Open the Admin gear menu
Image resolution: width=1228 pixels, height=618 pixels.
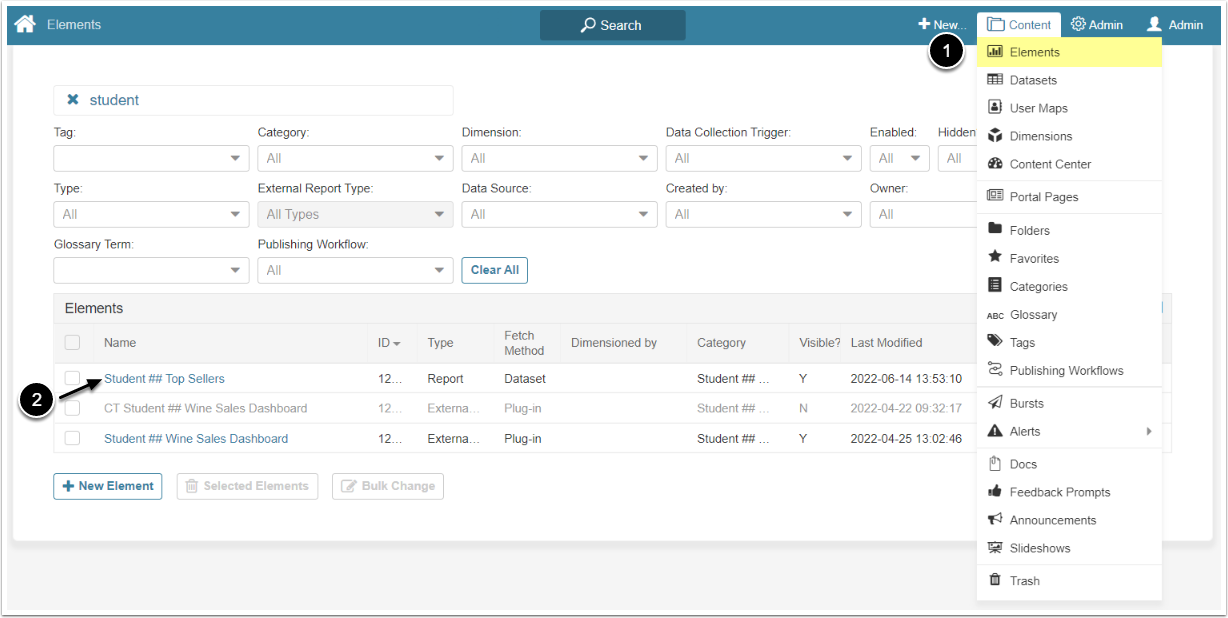[1097, 25]
